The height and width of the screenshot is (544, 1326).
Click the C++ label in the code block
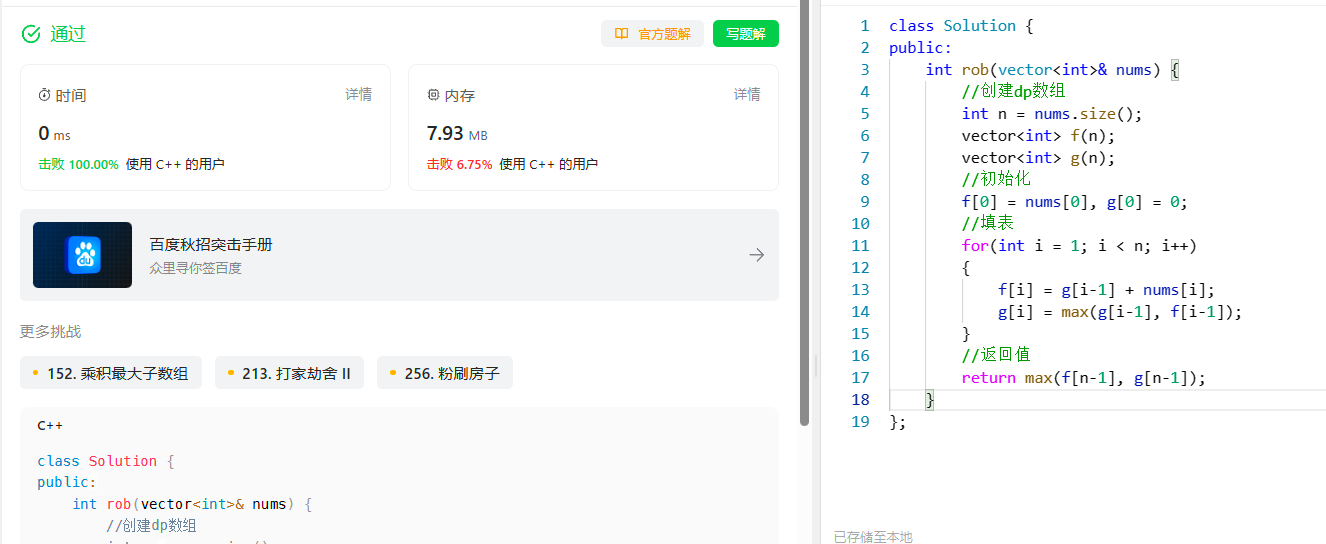(x=50, y=425)
